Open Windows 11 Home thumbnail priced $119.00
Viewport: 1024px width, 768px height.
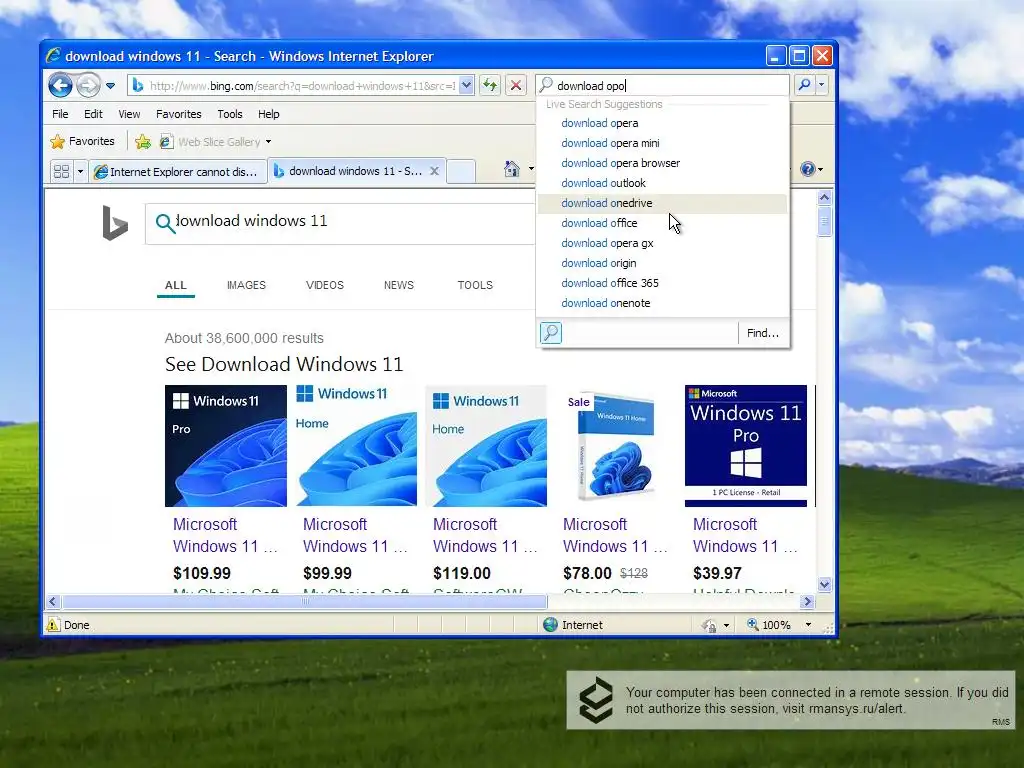486,446
